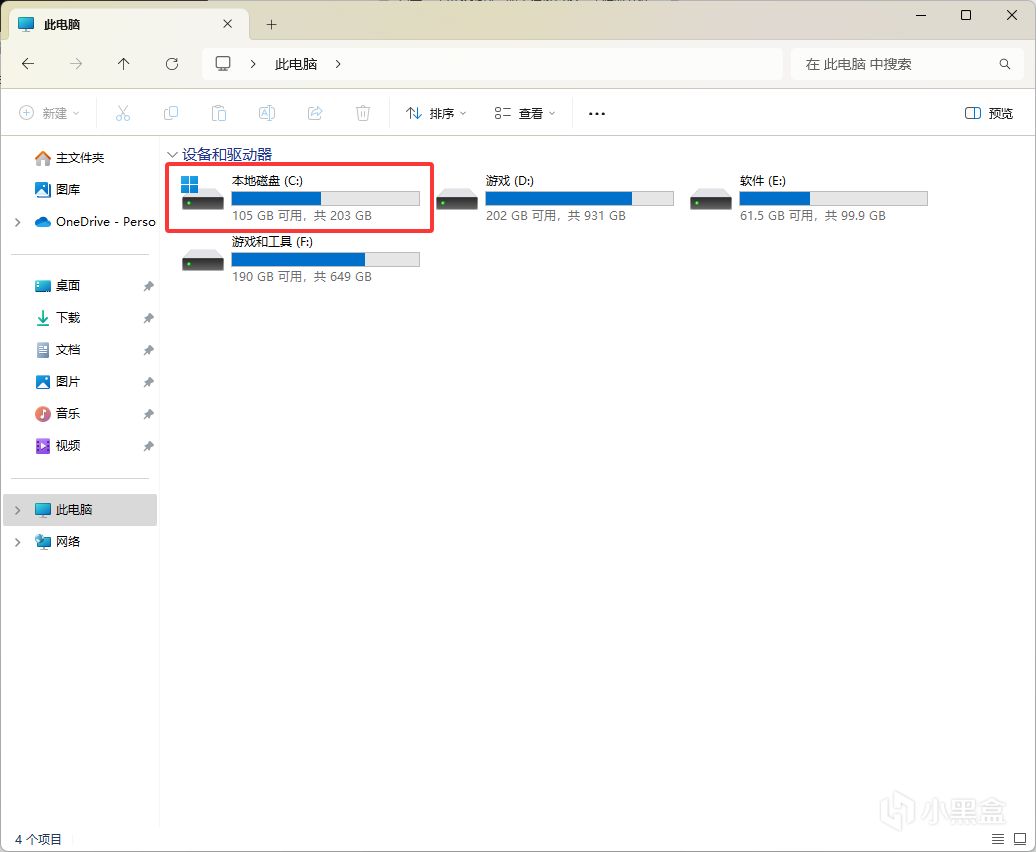Viewport: 1036px width, 852px height.
Task: Open 文档 in quick access
Action: click(57, 350)
